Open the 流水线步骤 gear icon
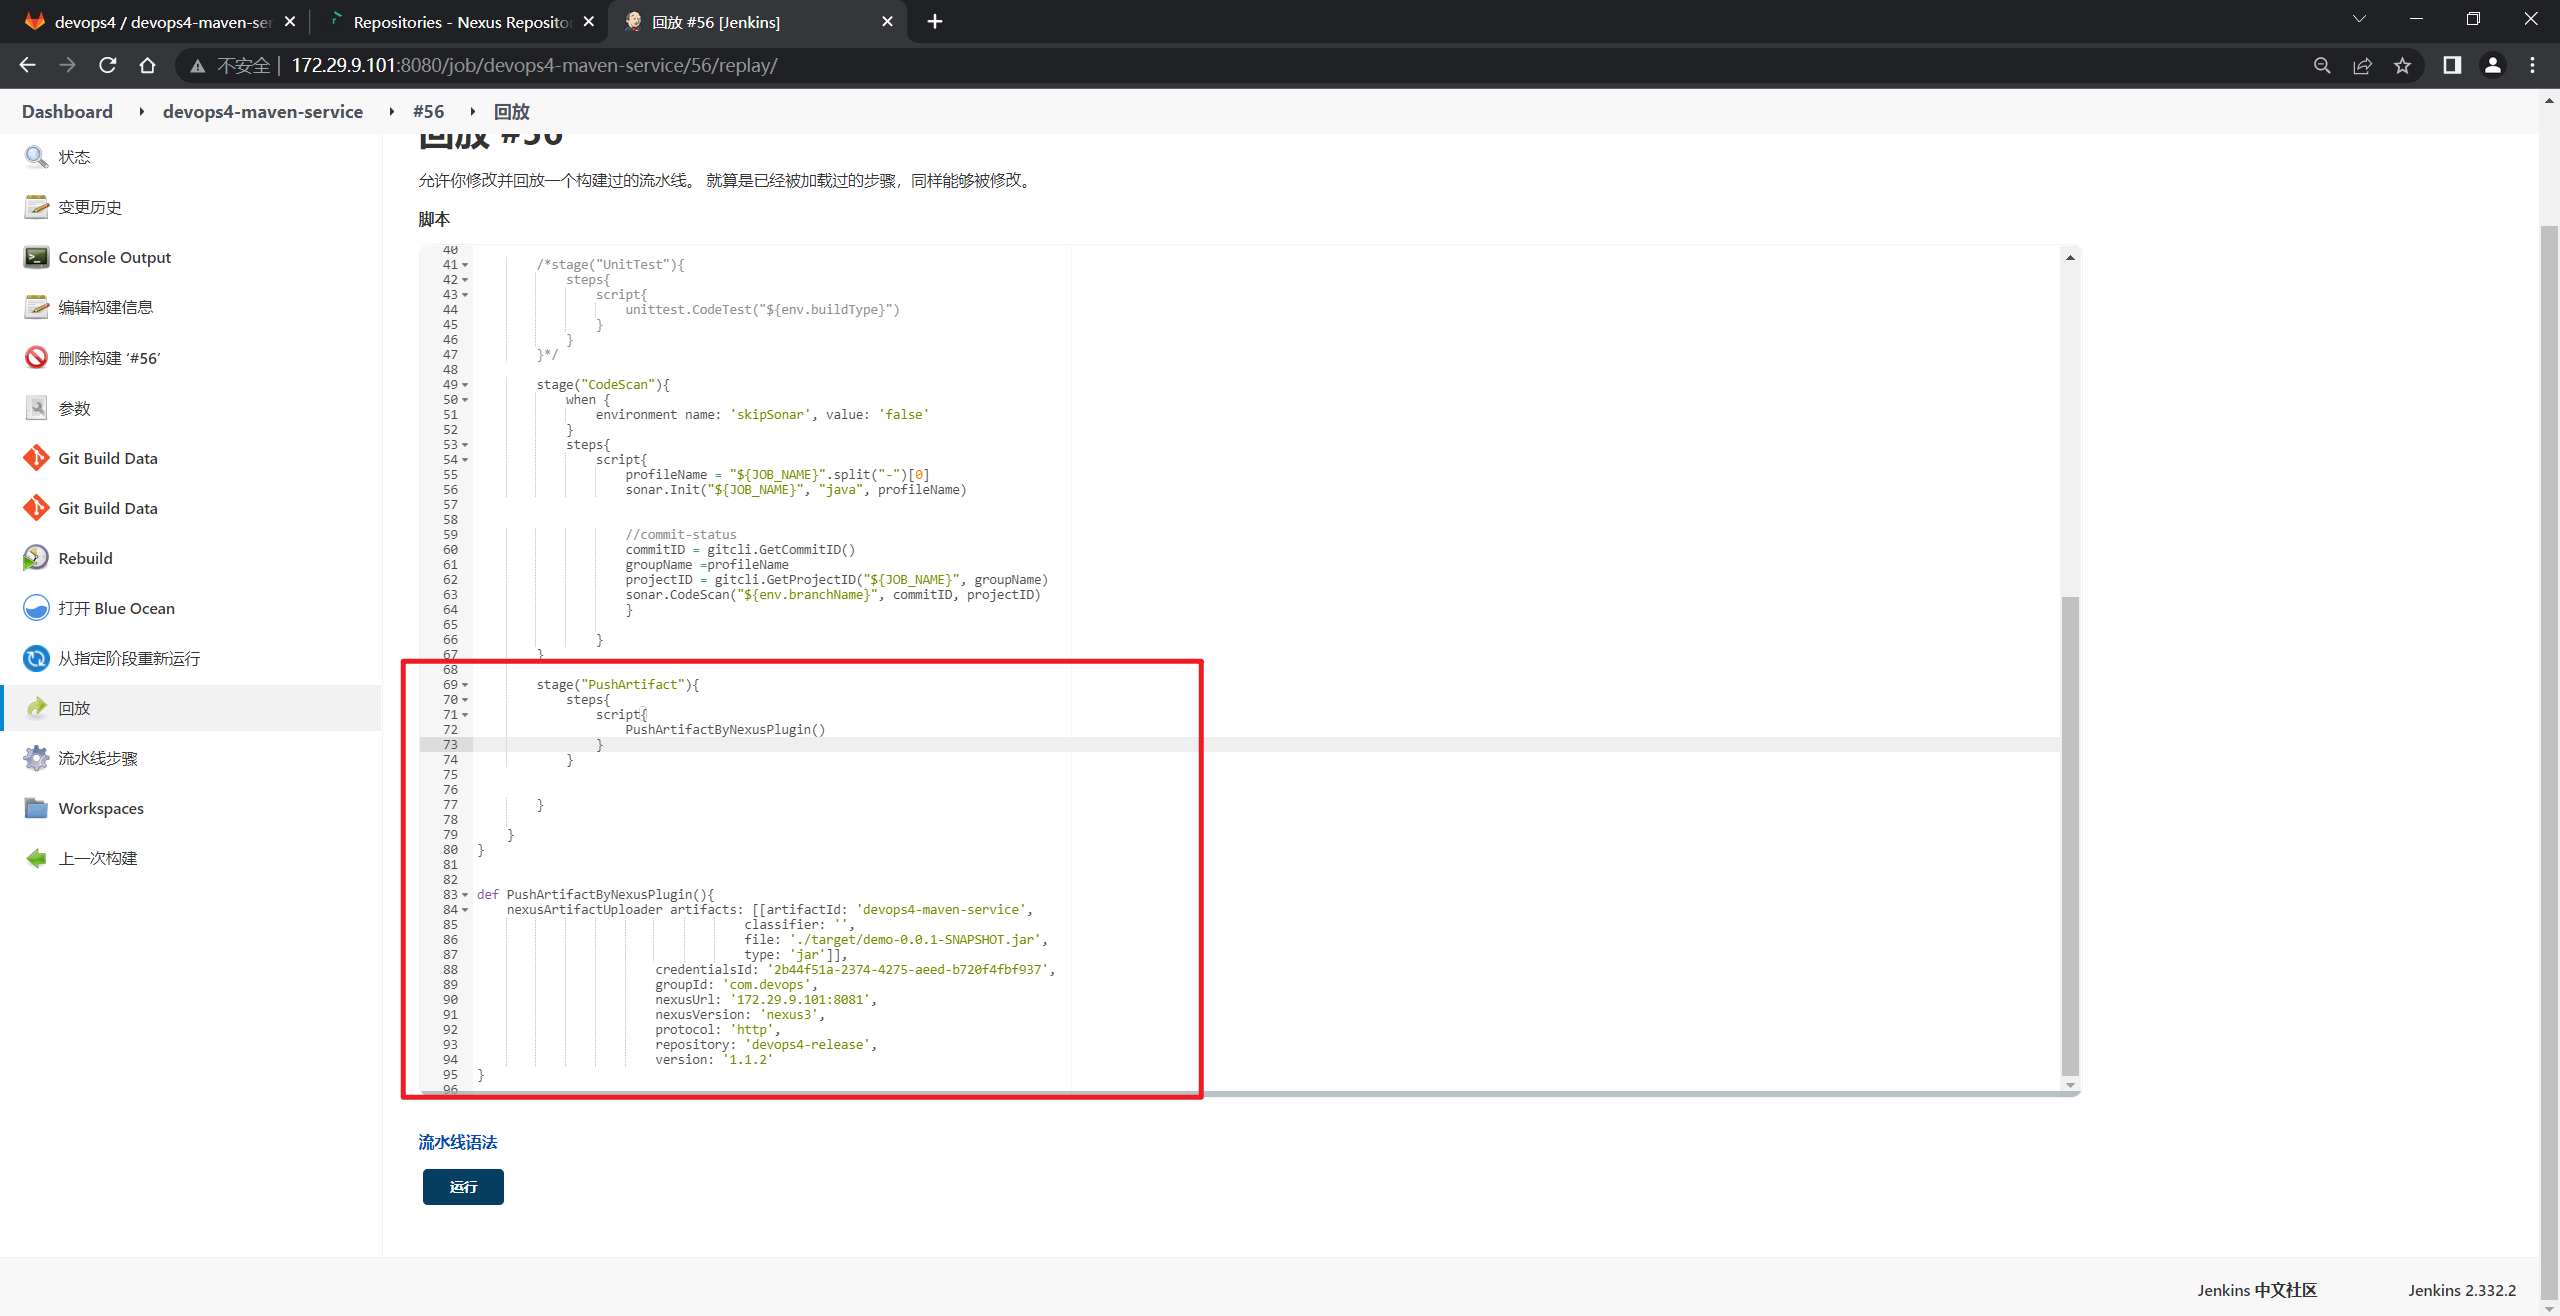 click(x=36, y=757)
